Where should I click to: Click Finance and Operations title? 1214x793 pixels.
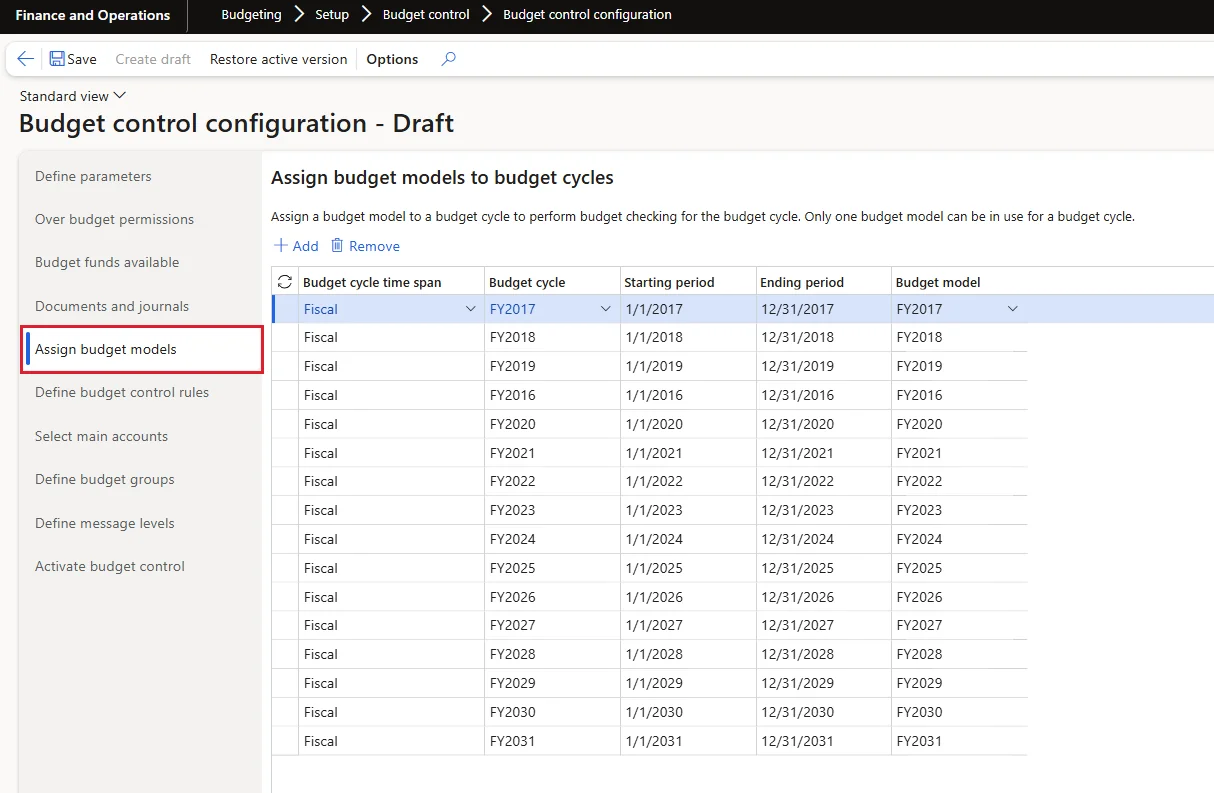pyautogui.click(x=93, y=15)
